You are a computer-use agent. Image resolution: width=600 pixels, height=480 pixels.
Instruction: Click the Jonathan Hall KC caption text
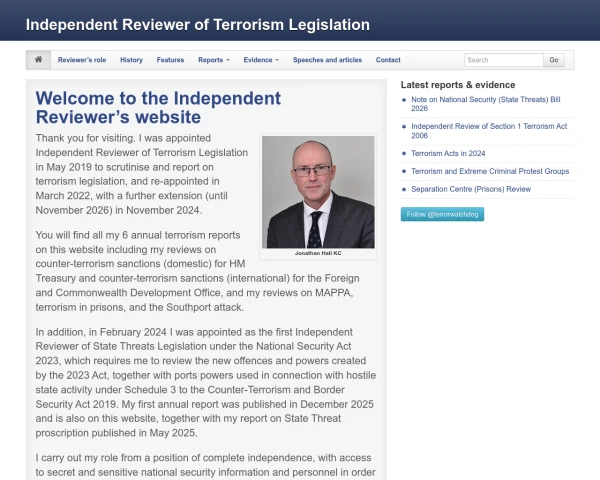(318, 253)
